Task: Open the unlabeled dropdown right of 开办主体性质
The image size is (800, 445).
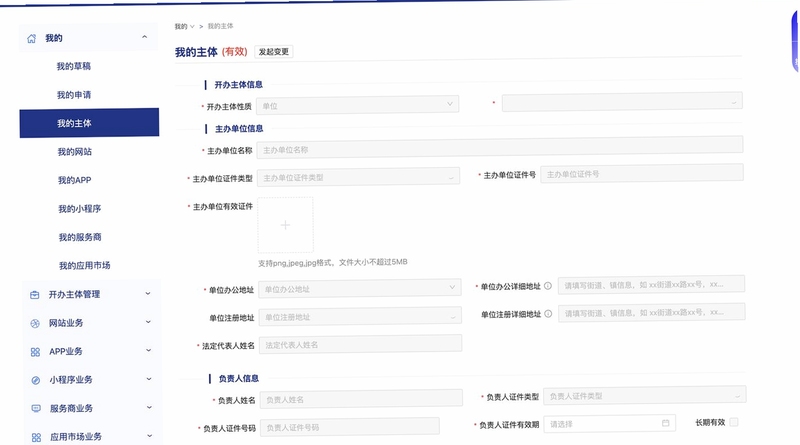Action: (622, 102)
